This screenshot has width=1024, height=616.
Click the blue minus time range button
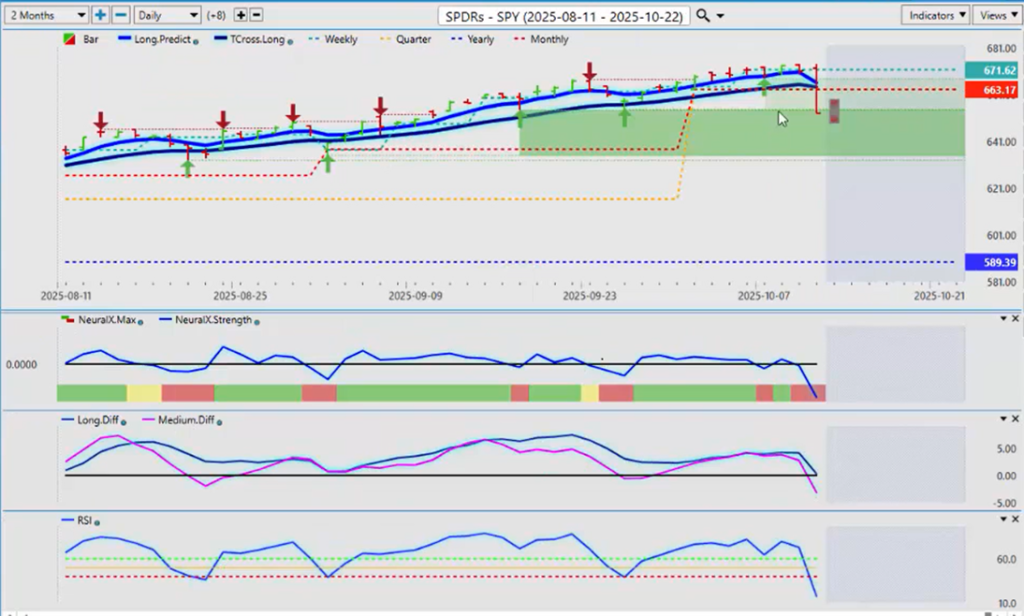coord(119,15)
